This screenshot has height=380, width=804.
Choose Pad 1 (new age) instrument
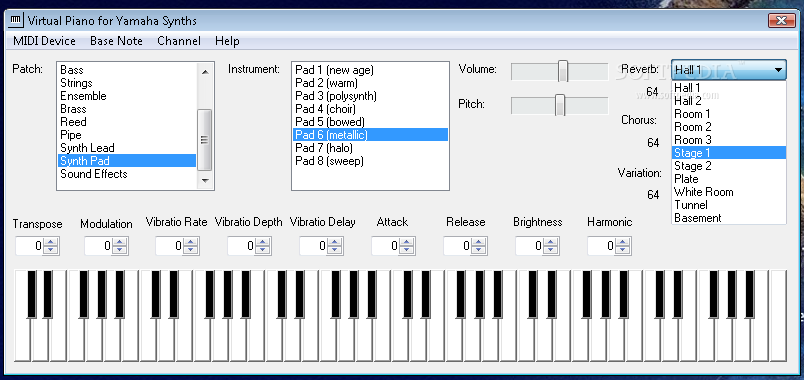click(x=370, y=70)
